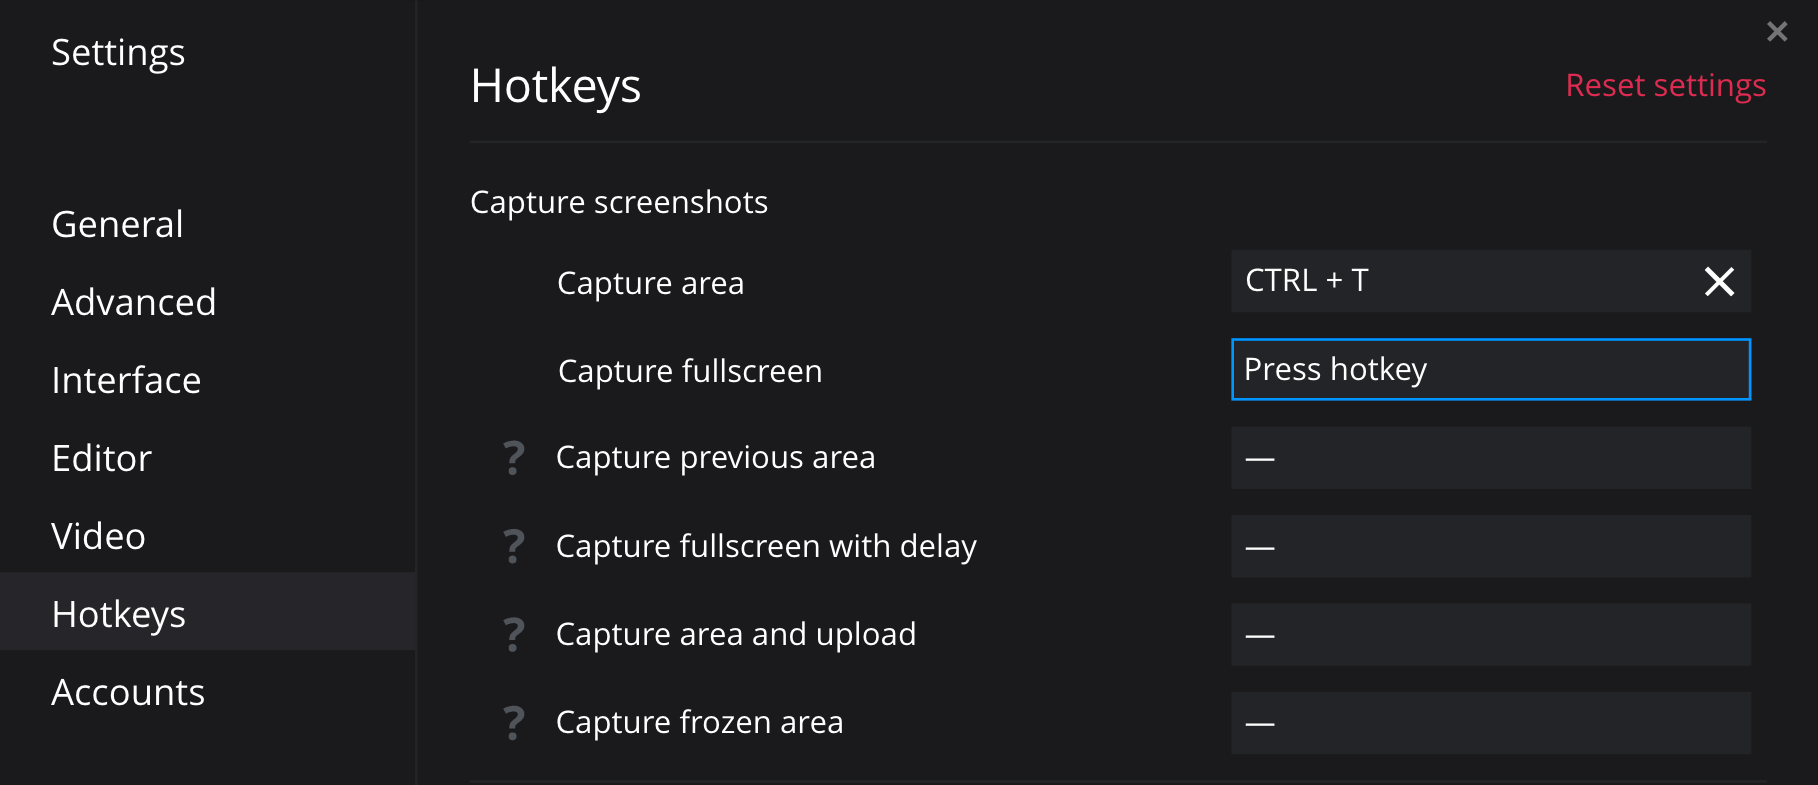This screenshot has width=1818, height=785.
Task: Open the General settings section
Action: coord(118,224)
